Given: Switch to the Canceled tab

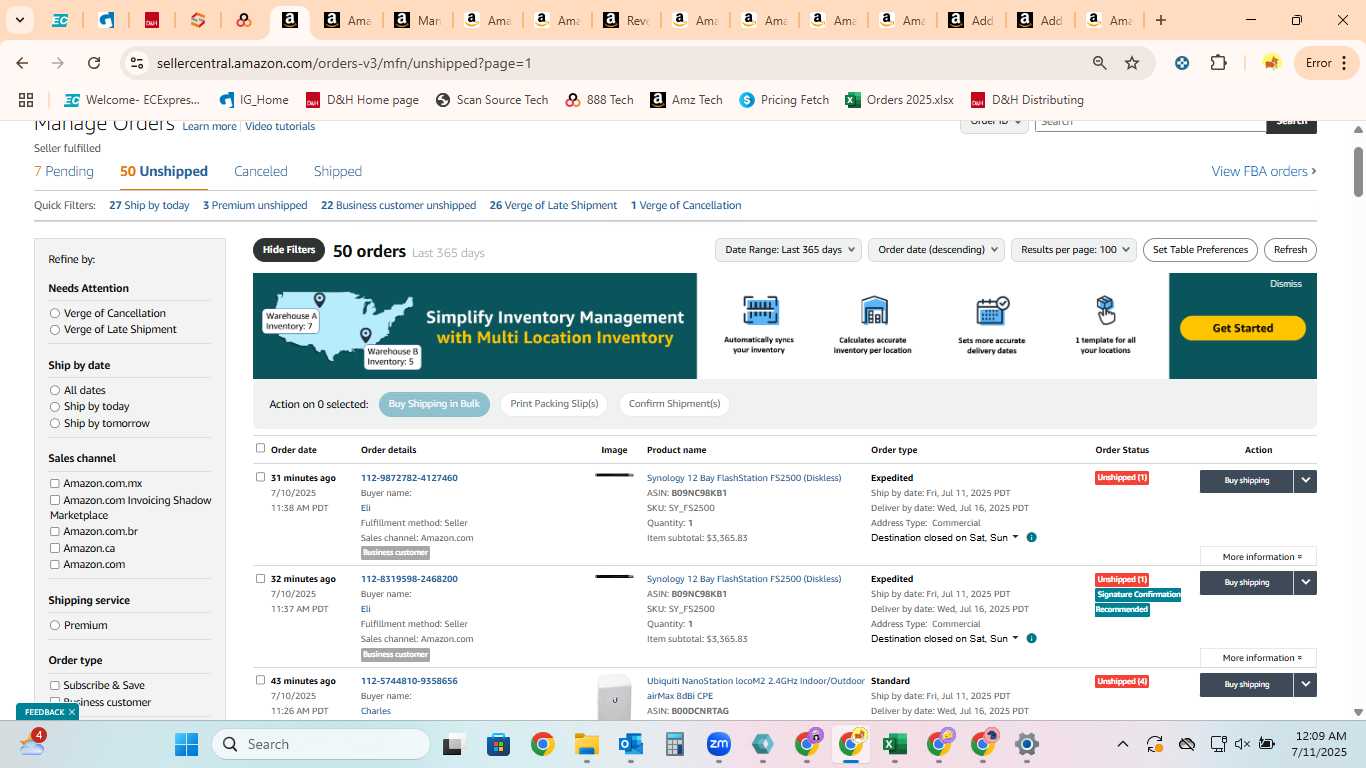Looking at the screenshot, I should [261, 172].
